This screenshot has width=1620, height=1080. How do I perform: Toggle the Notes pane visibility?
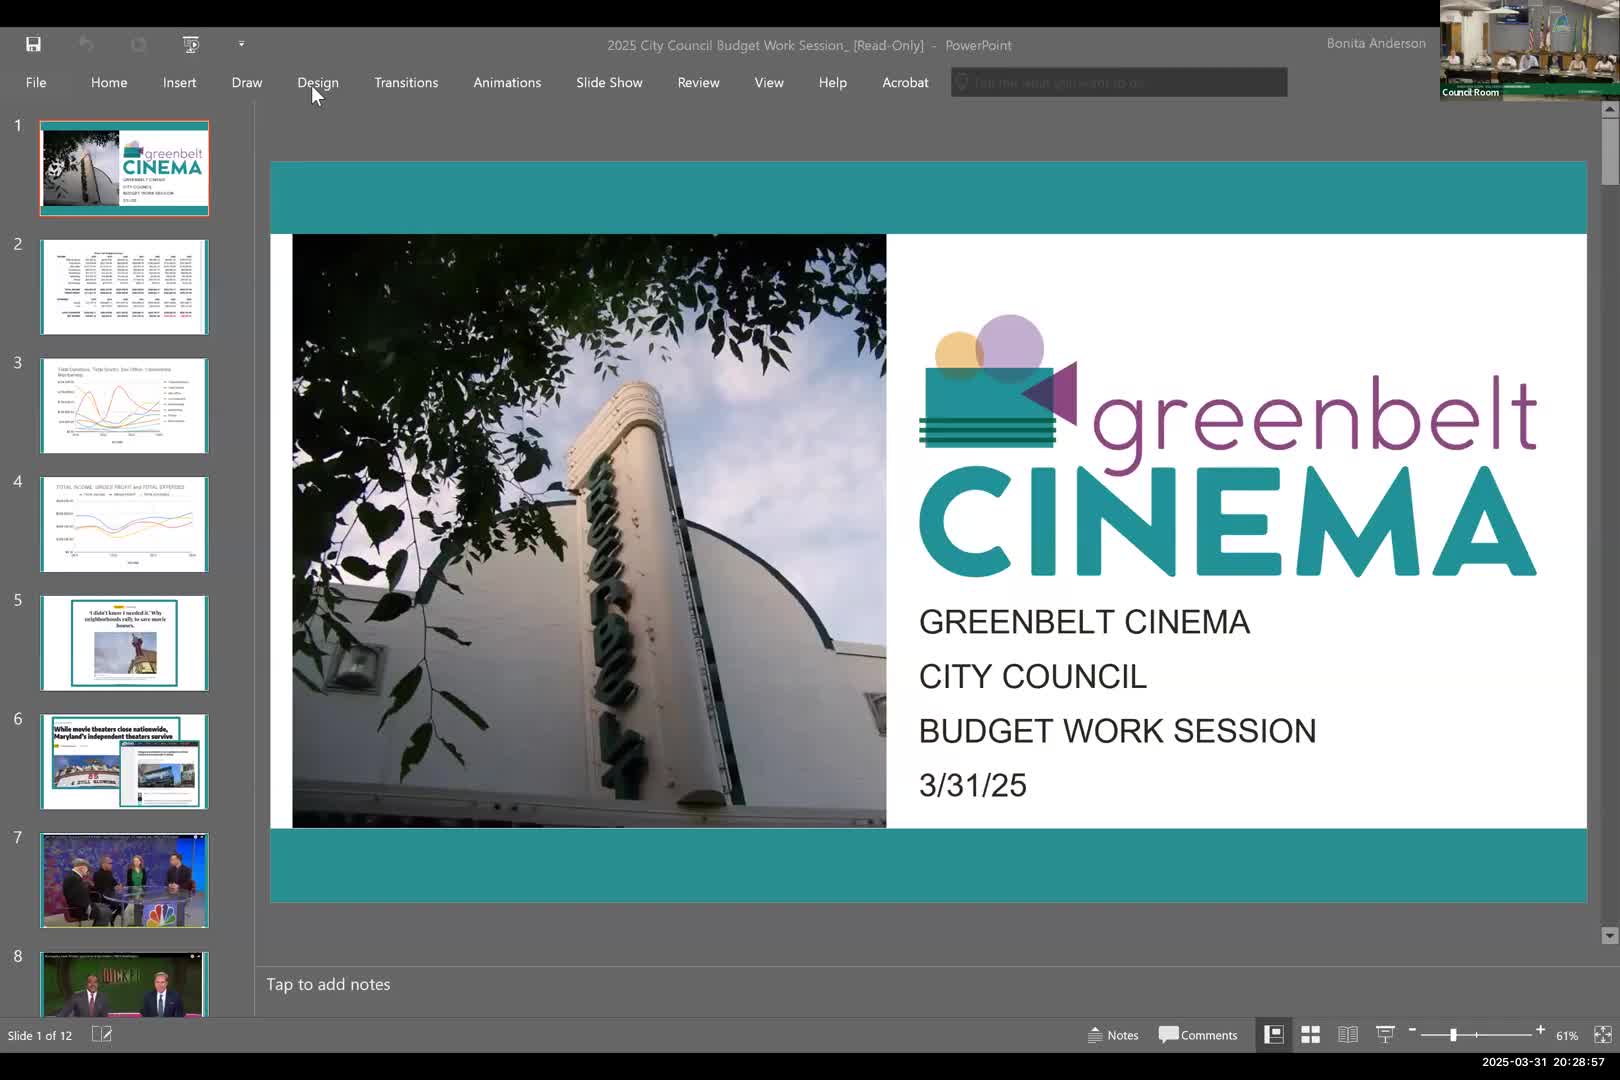pos(1113,1035)
